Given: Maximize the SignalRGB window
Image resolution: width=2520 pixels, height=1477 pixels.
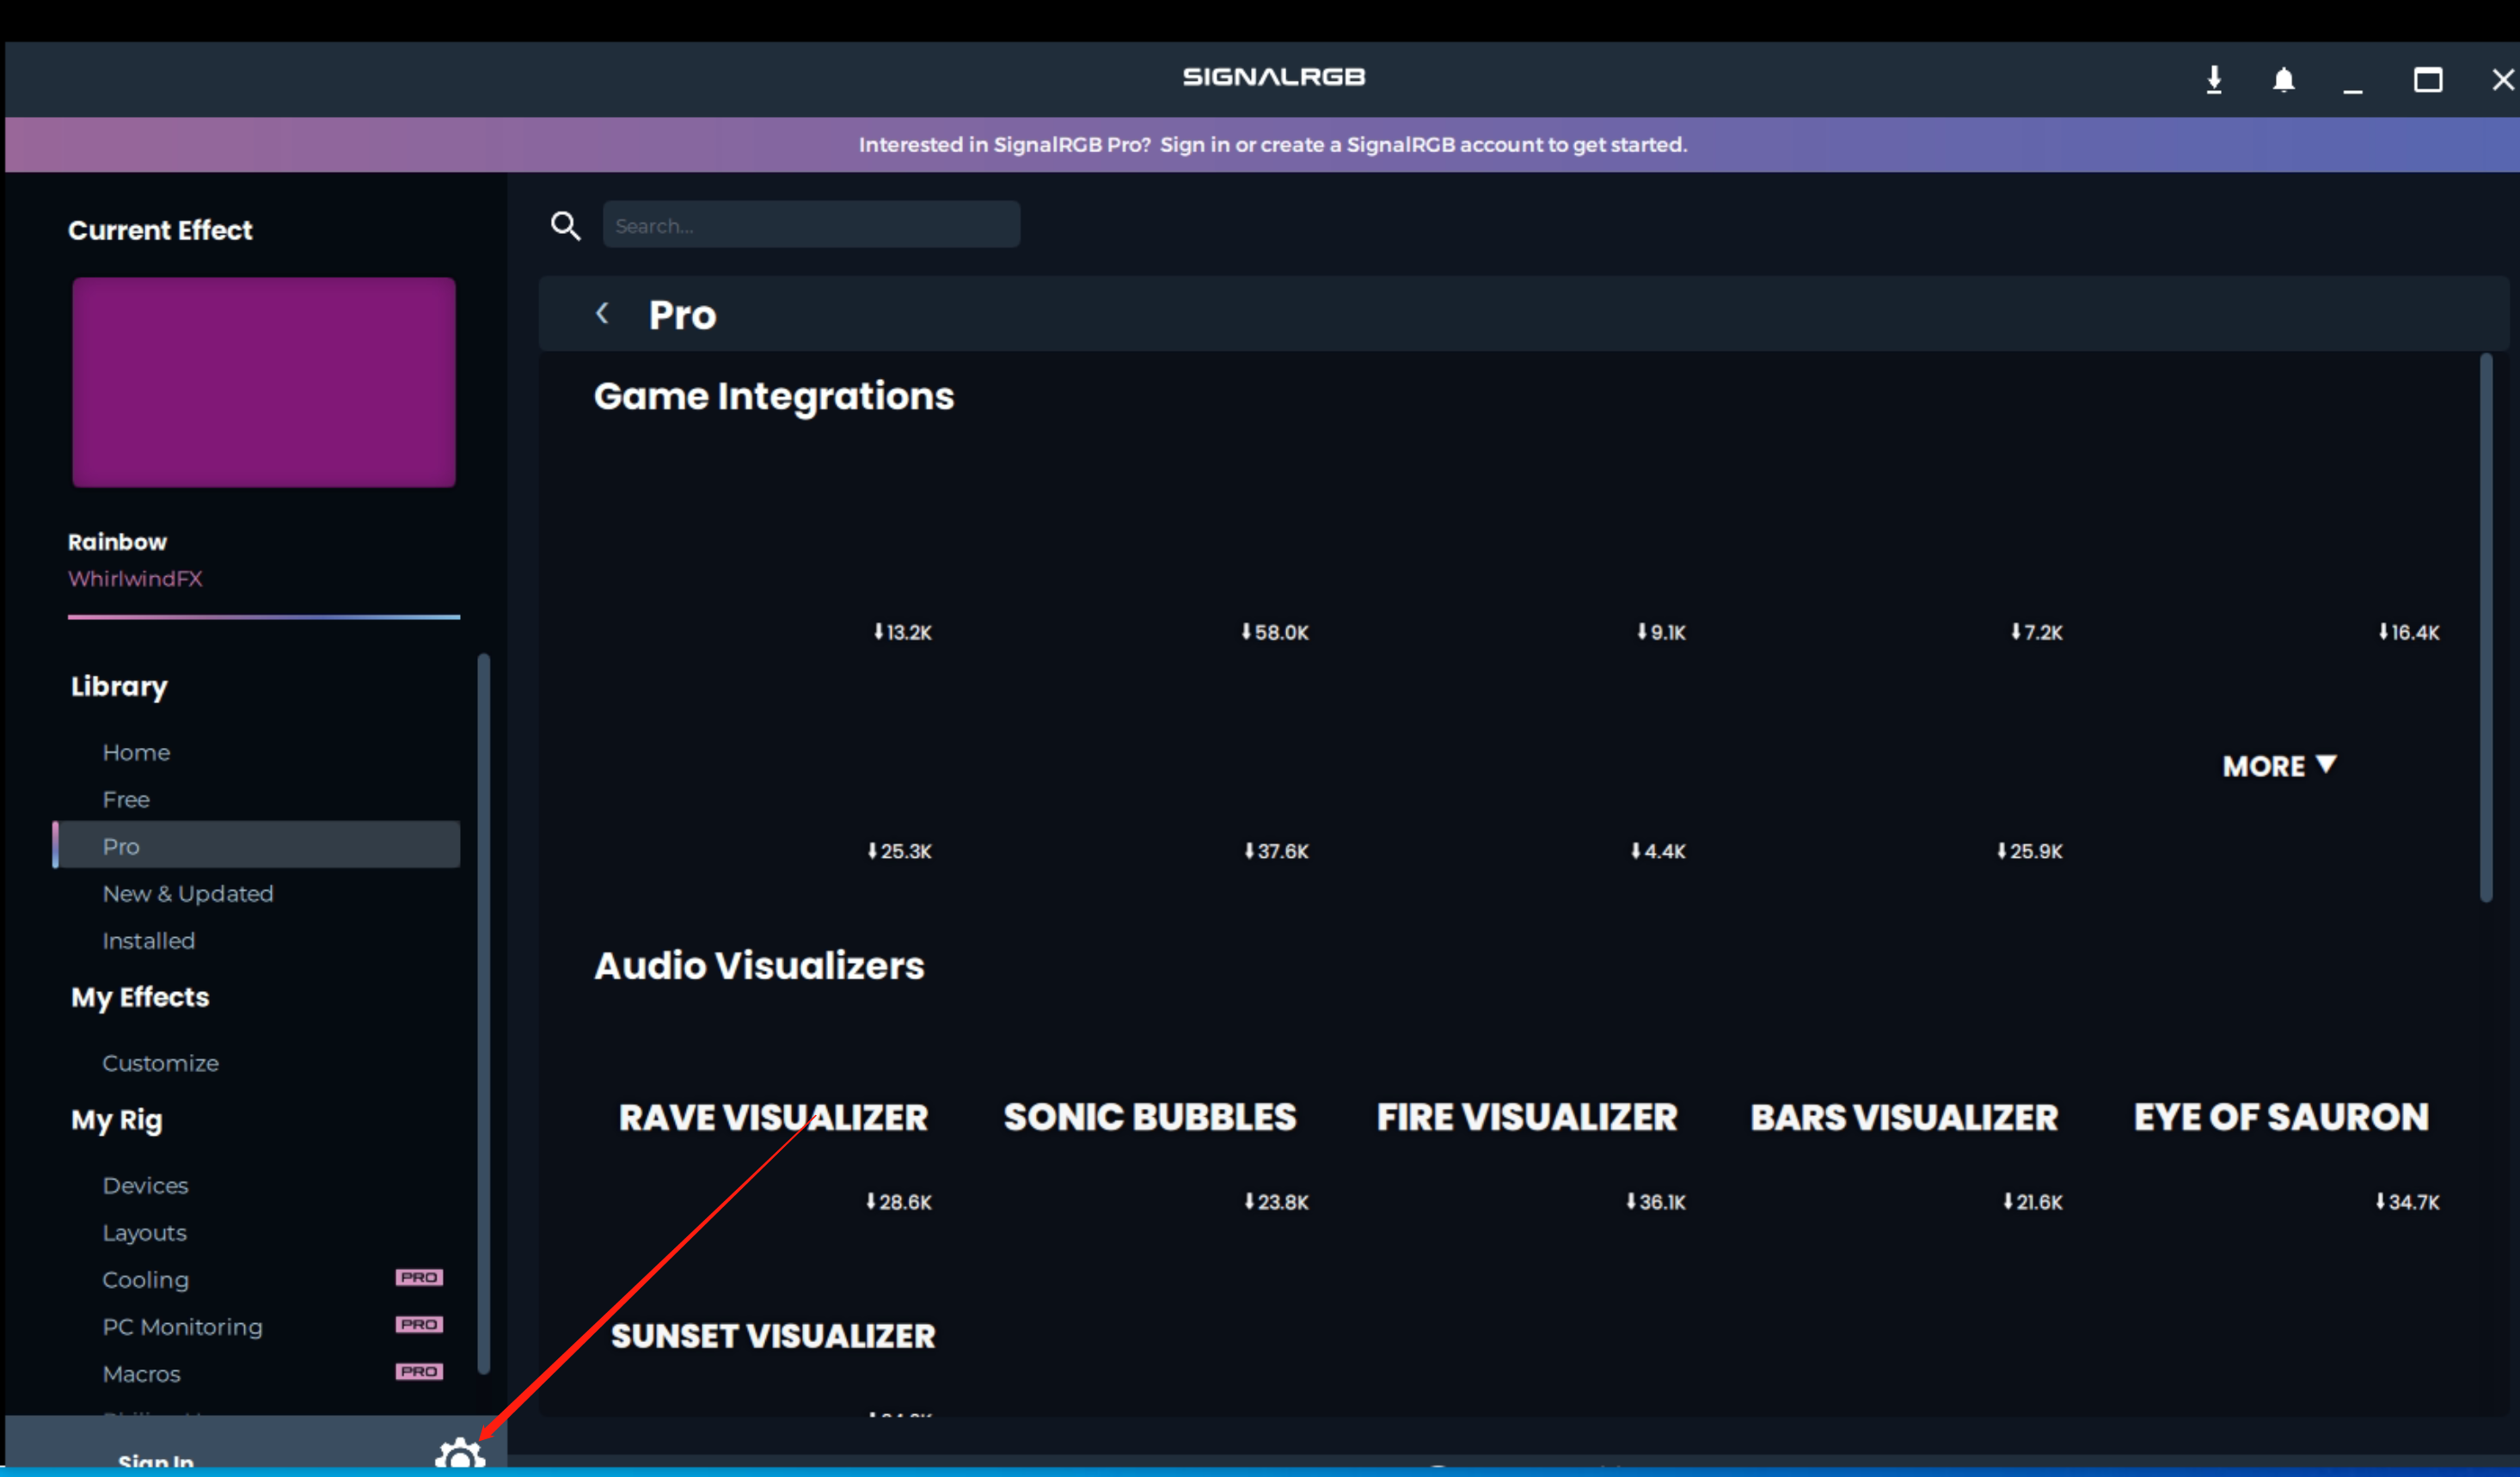Looking at the screenshot, I should (x=2428, y=79).
